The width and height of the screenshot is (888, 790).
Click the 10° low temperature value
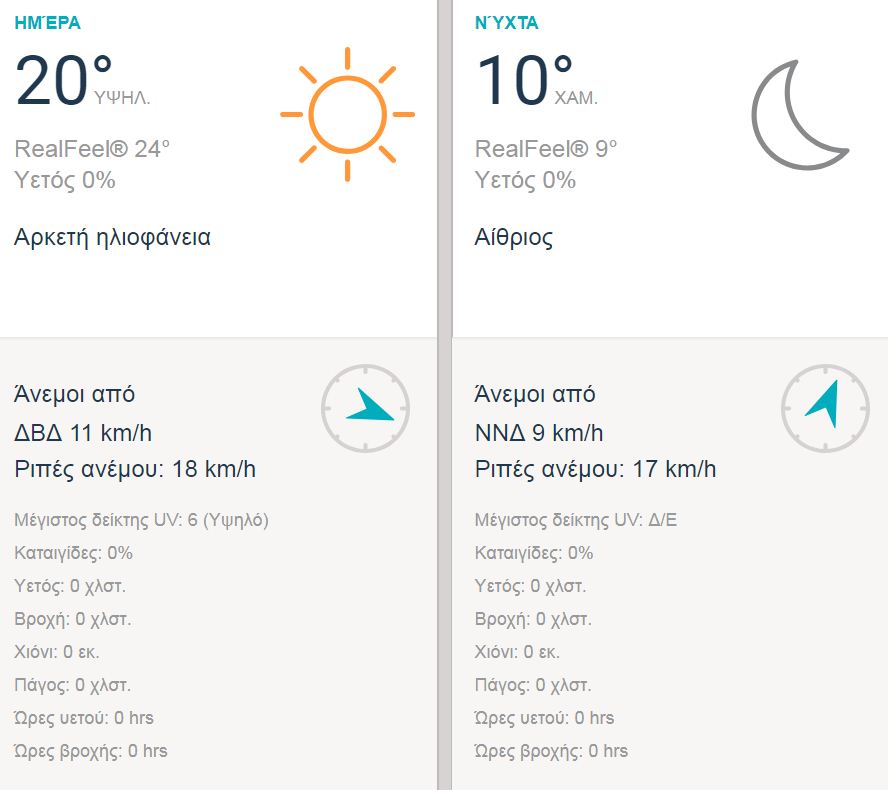point(524,80)
